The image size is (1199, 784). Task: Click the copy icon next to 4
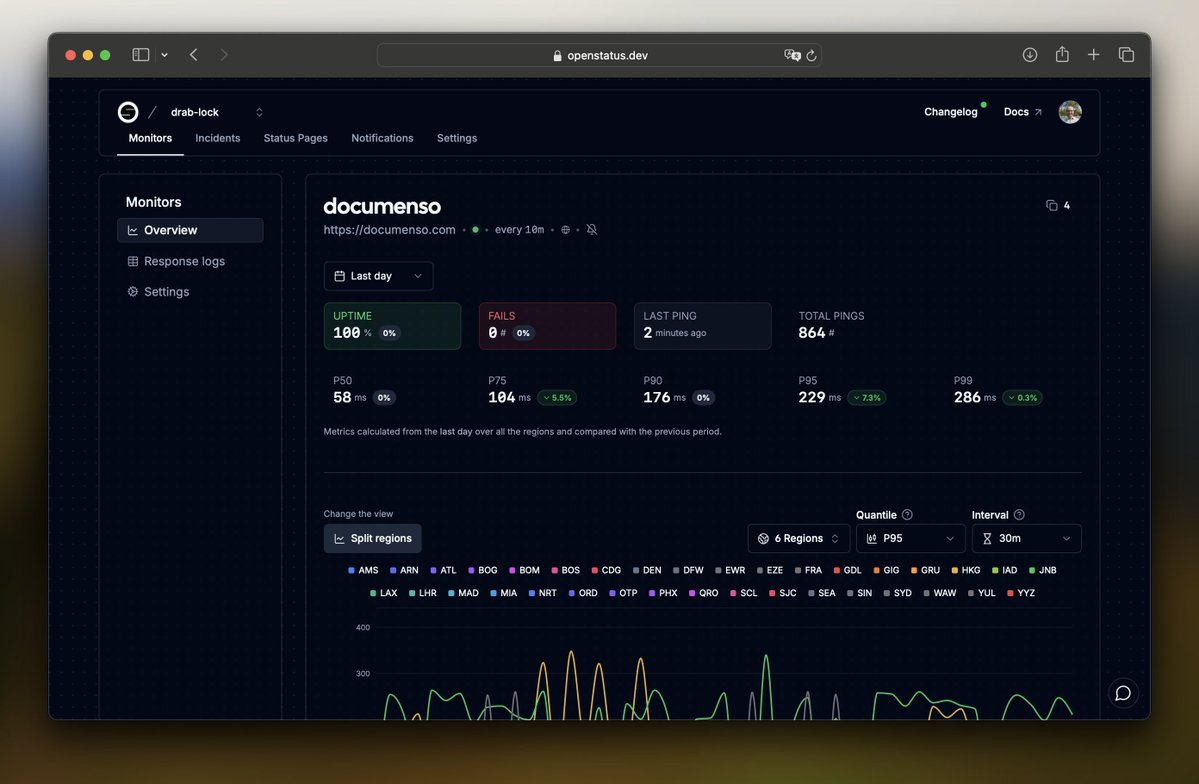pos(1051,205)
